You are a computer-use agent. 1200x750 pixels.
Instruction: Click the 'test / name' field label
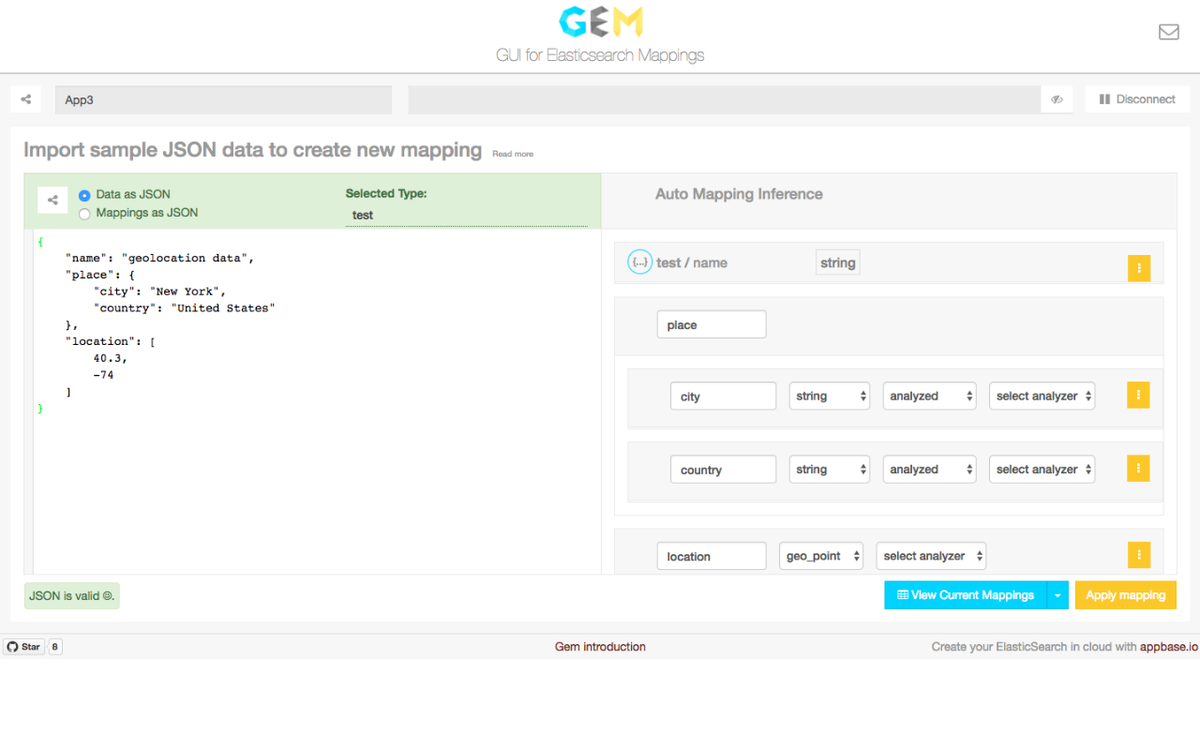(692, 263)
